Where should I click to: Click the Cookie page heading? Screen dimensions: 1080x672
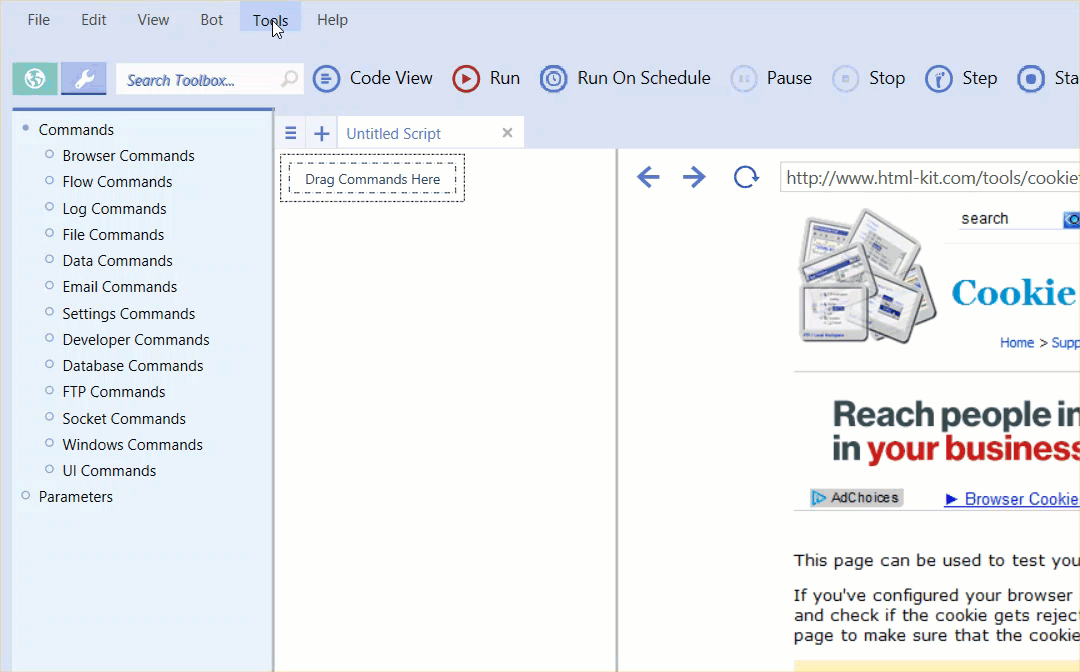(1015, 293)
